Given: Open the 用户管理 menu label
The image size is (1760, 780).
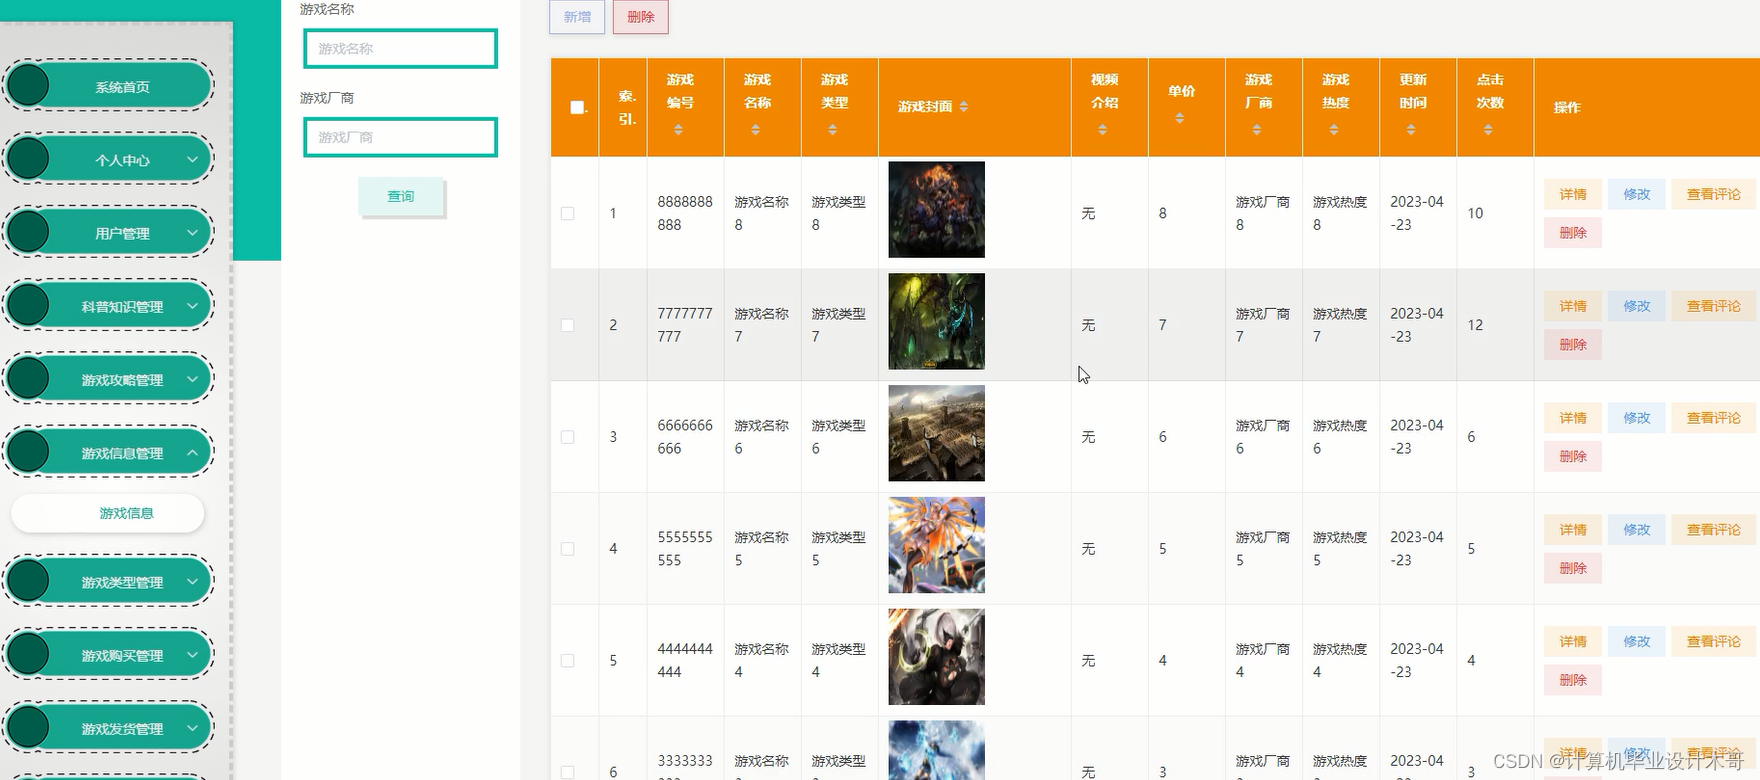Looking at the screenshot, I should (x=123, y=233).
